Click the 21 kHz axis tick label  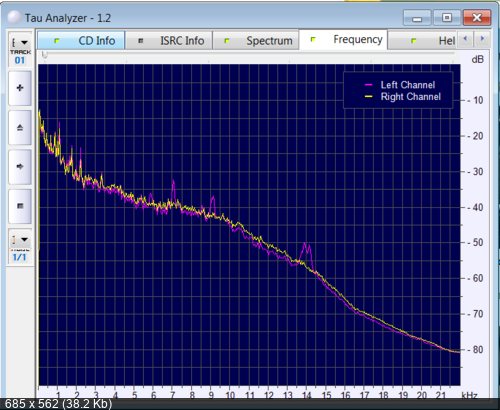441,395
